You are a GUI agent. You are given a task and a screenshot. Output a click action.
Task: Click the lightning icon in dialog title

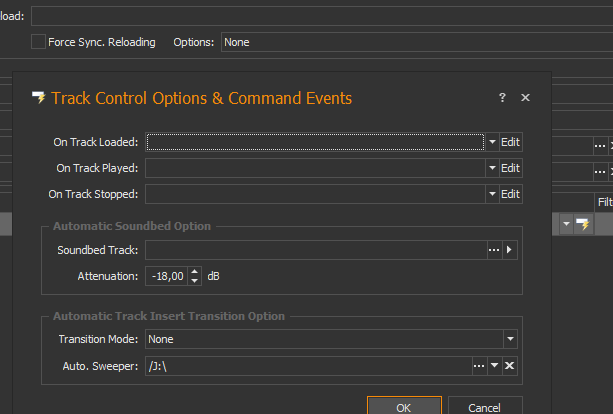coord(39,98)
